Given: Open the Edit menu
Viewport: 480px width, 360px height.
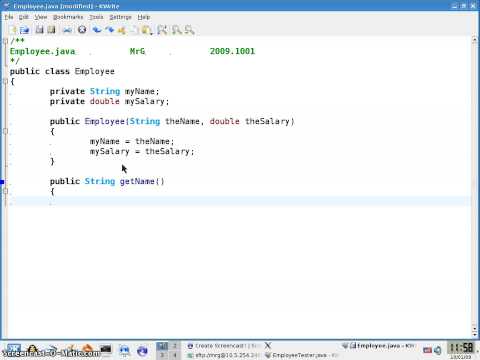Looking at the screenshot, I should 23,17.
